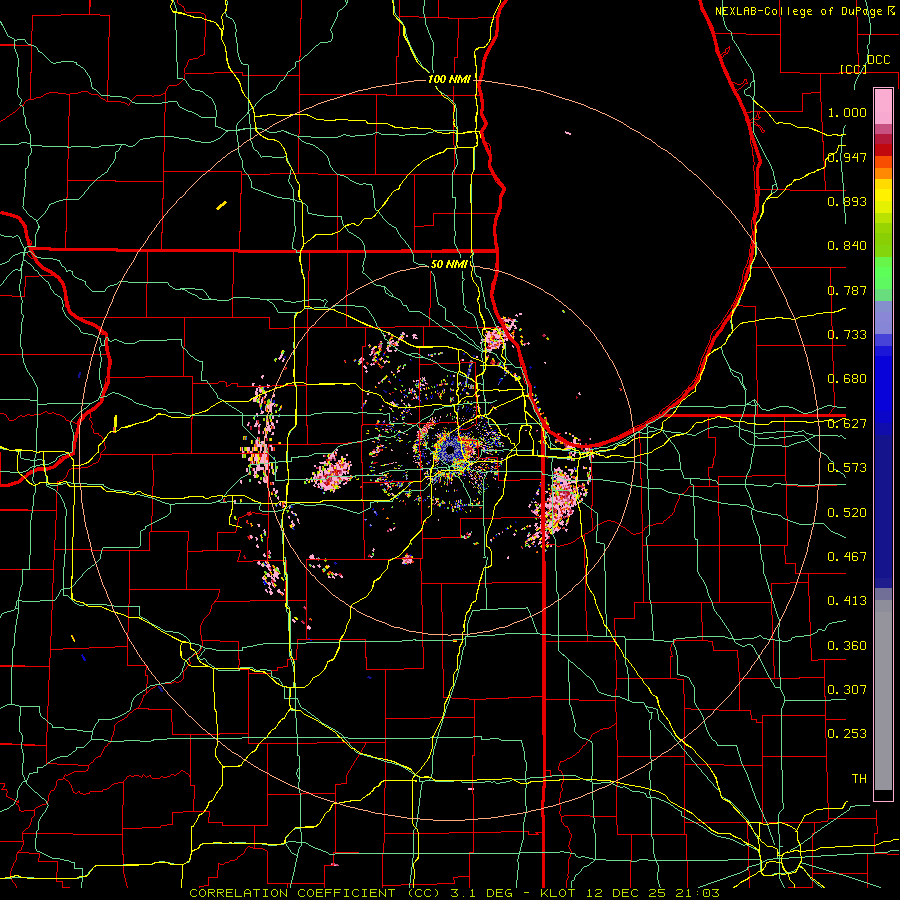Click the 100 NMI range ring label

[x=449, y=79]
